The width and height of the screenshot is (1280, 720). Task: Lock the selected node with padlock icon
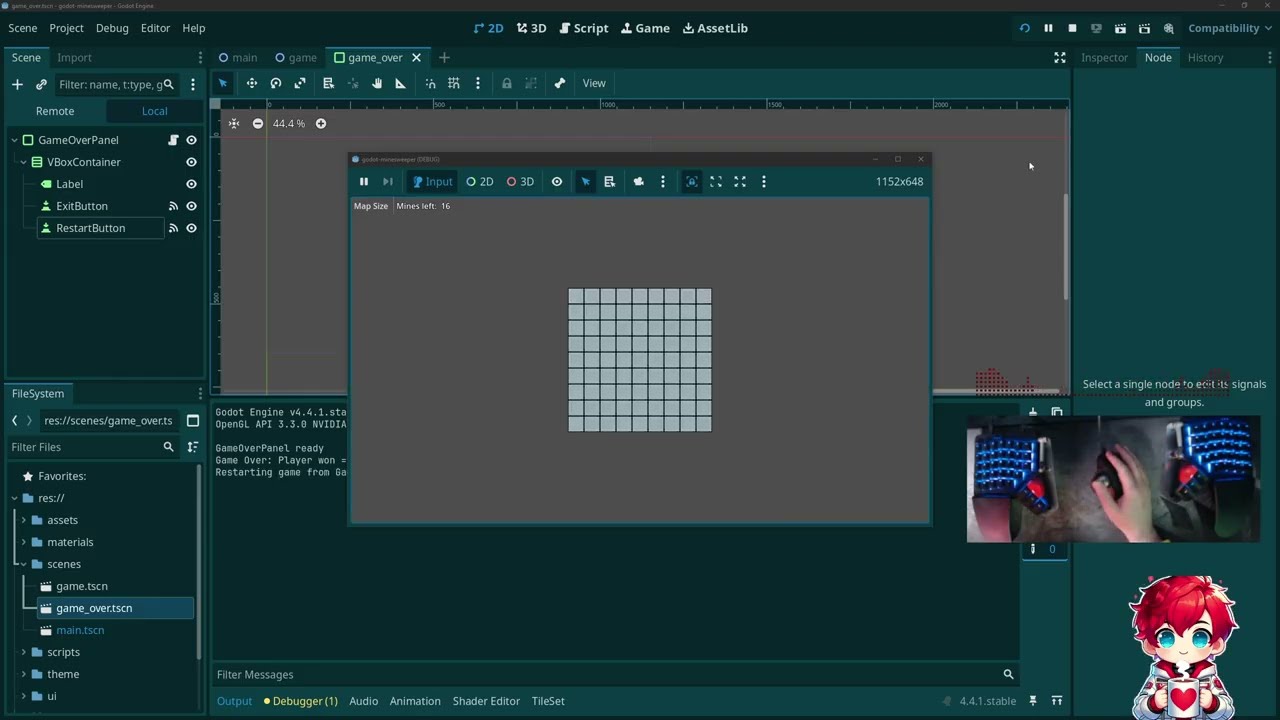(507, 83)
